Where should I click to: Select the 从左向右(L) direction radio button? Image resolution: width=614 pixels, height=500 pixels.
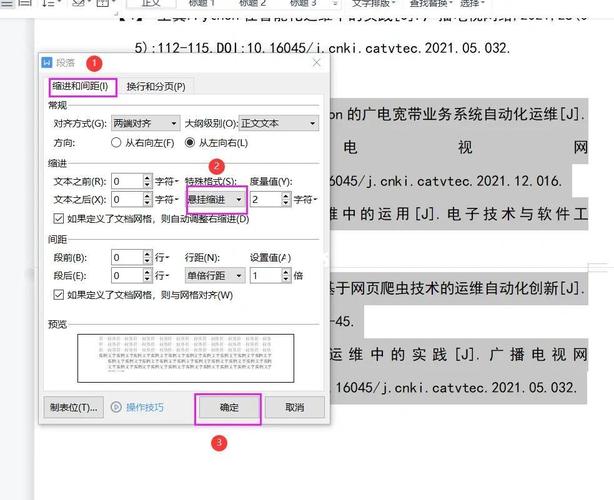[x=190, y=143]
